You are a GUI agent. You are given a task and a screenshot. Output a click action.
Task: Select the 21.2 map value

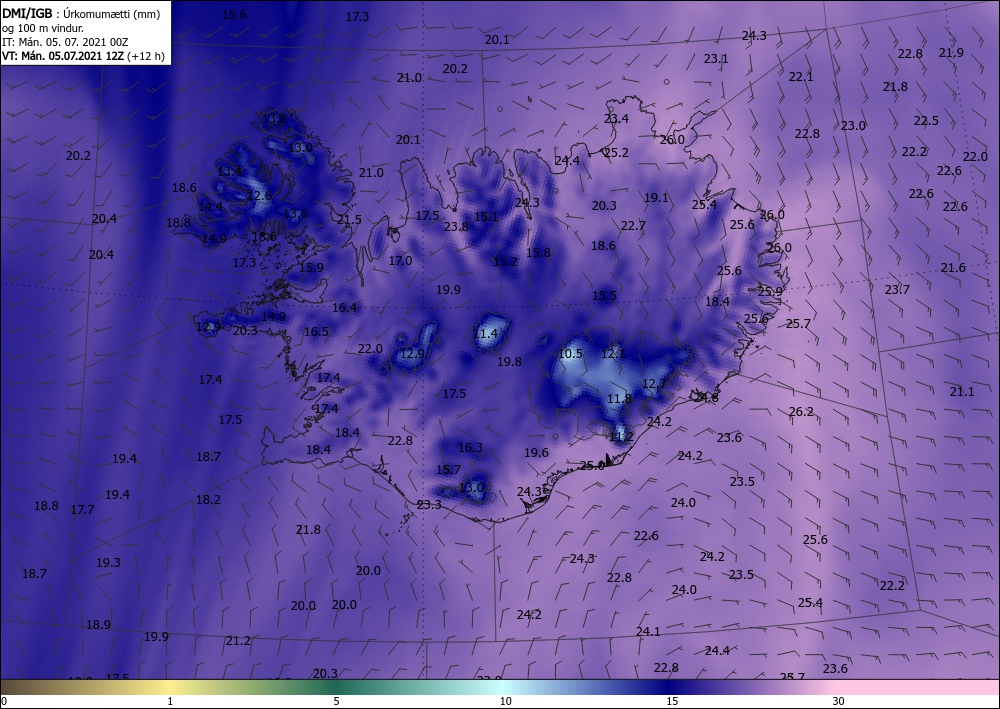pyautogui.click(x=238, y=641)
